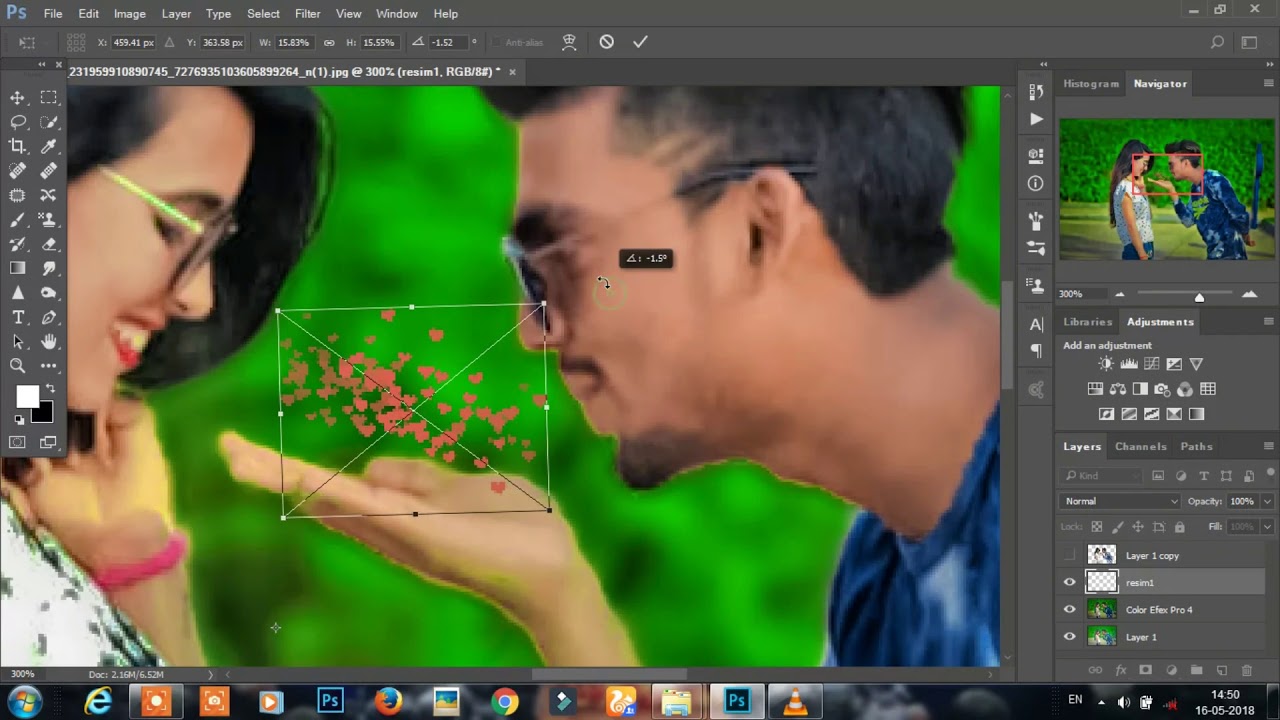The height and width of the screenshot is (720, 1280).
Task: Add a Photo Filter adjustment
Action: [1162, 389]
